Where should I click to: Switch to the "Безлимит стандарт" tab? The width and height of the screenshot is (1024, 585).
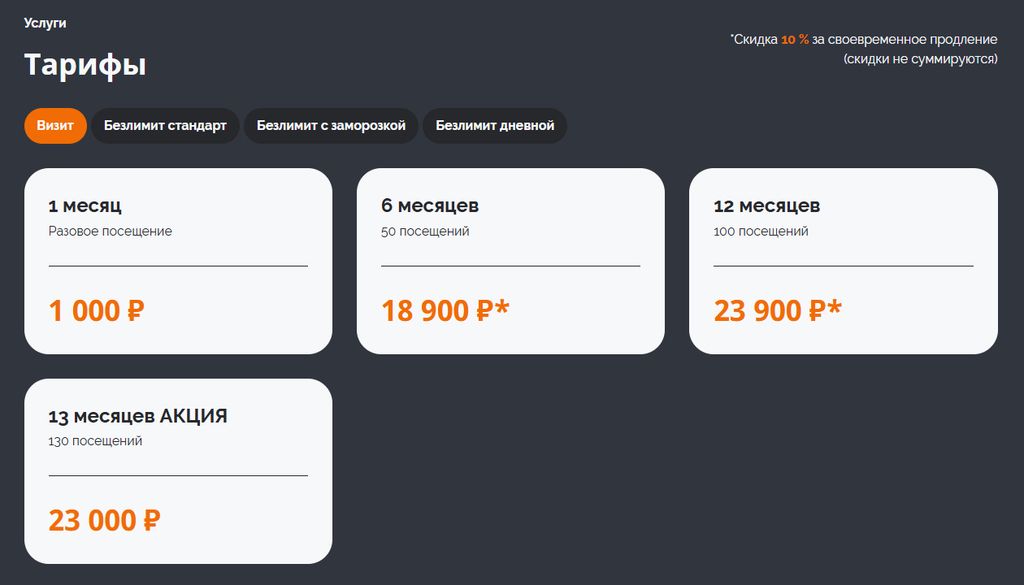(165, 126)
